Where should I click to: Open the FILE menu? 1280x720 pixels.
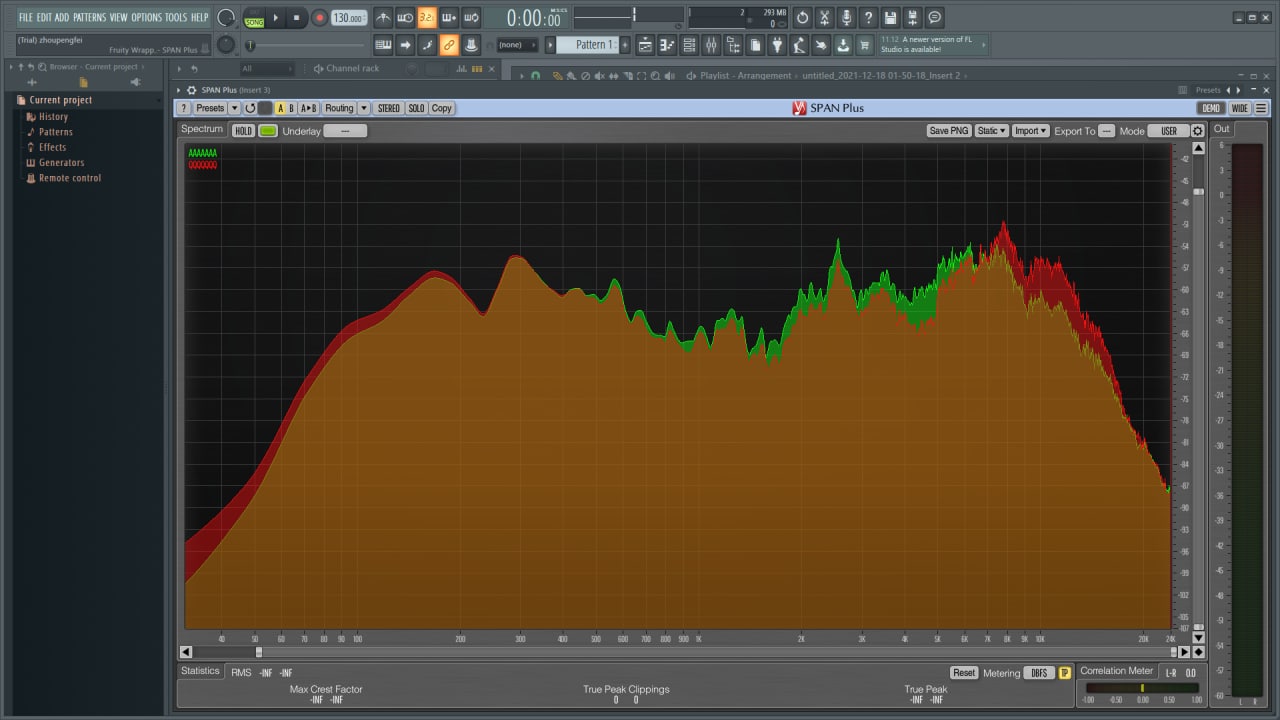click(26, 18)
